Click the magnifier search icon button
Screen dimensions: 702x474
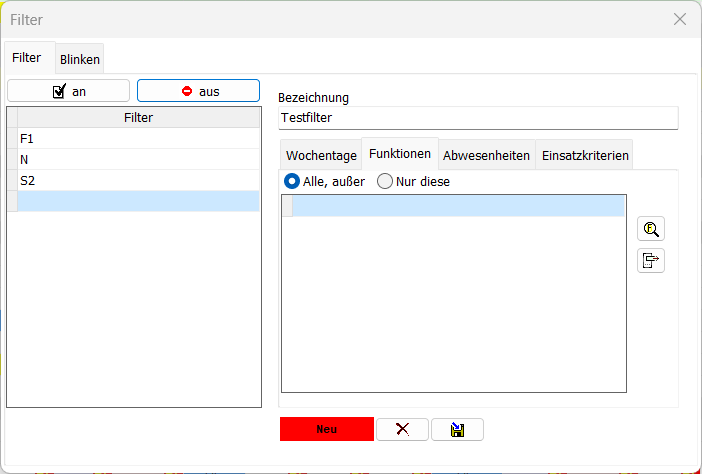tap(651, 229)
